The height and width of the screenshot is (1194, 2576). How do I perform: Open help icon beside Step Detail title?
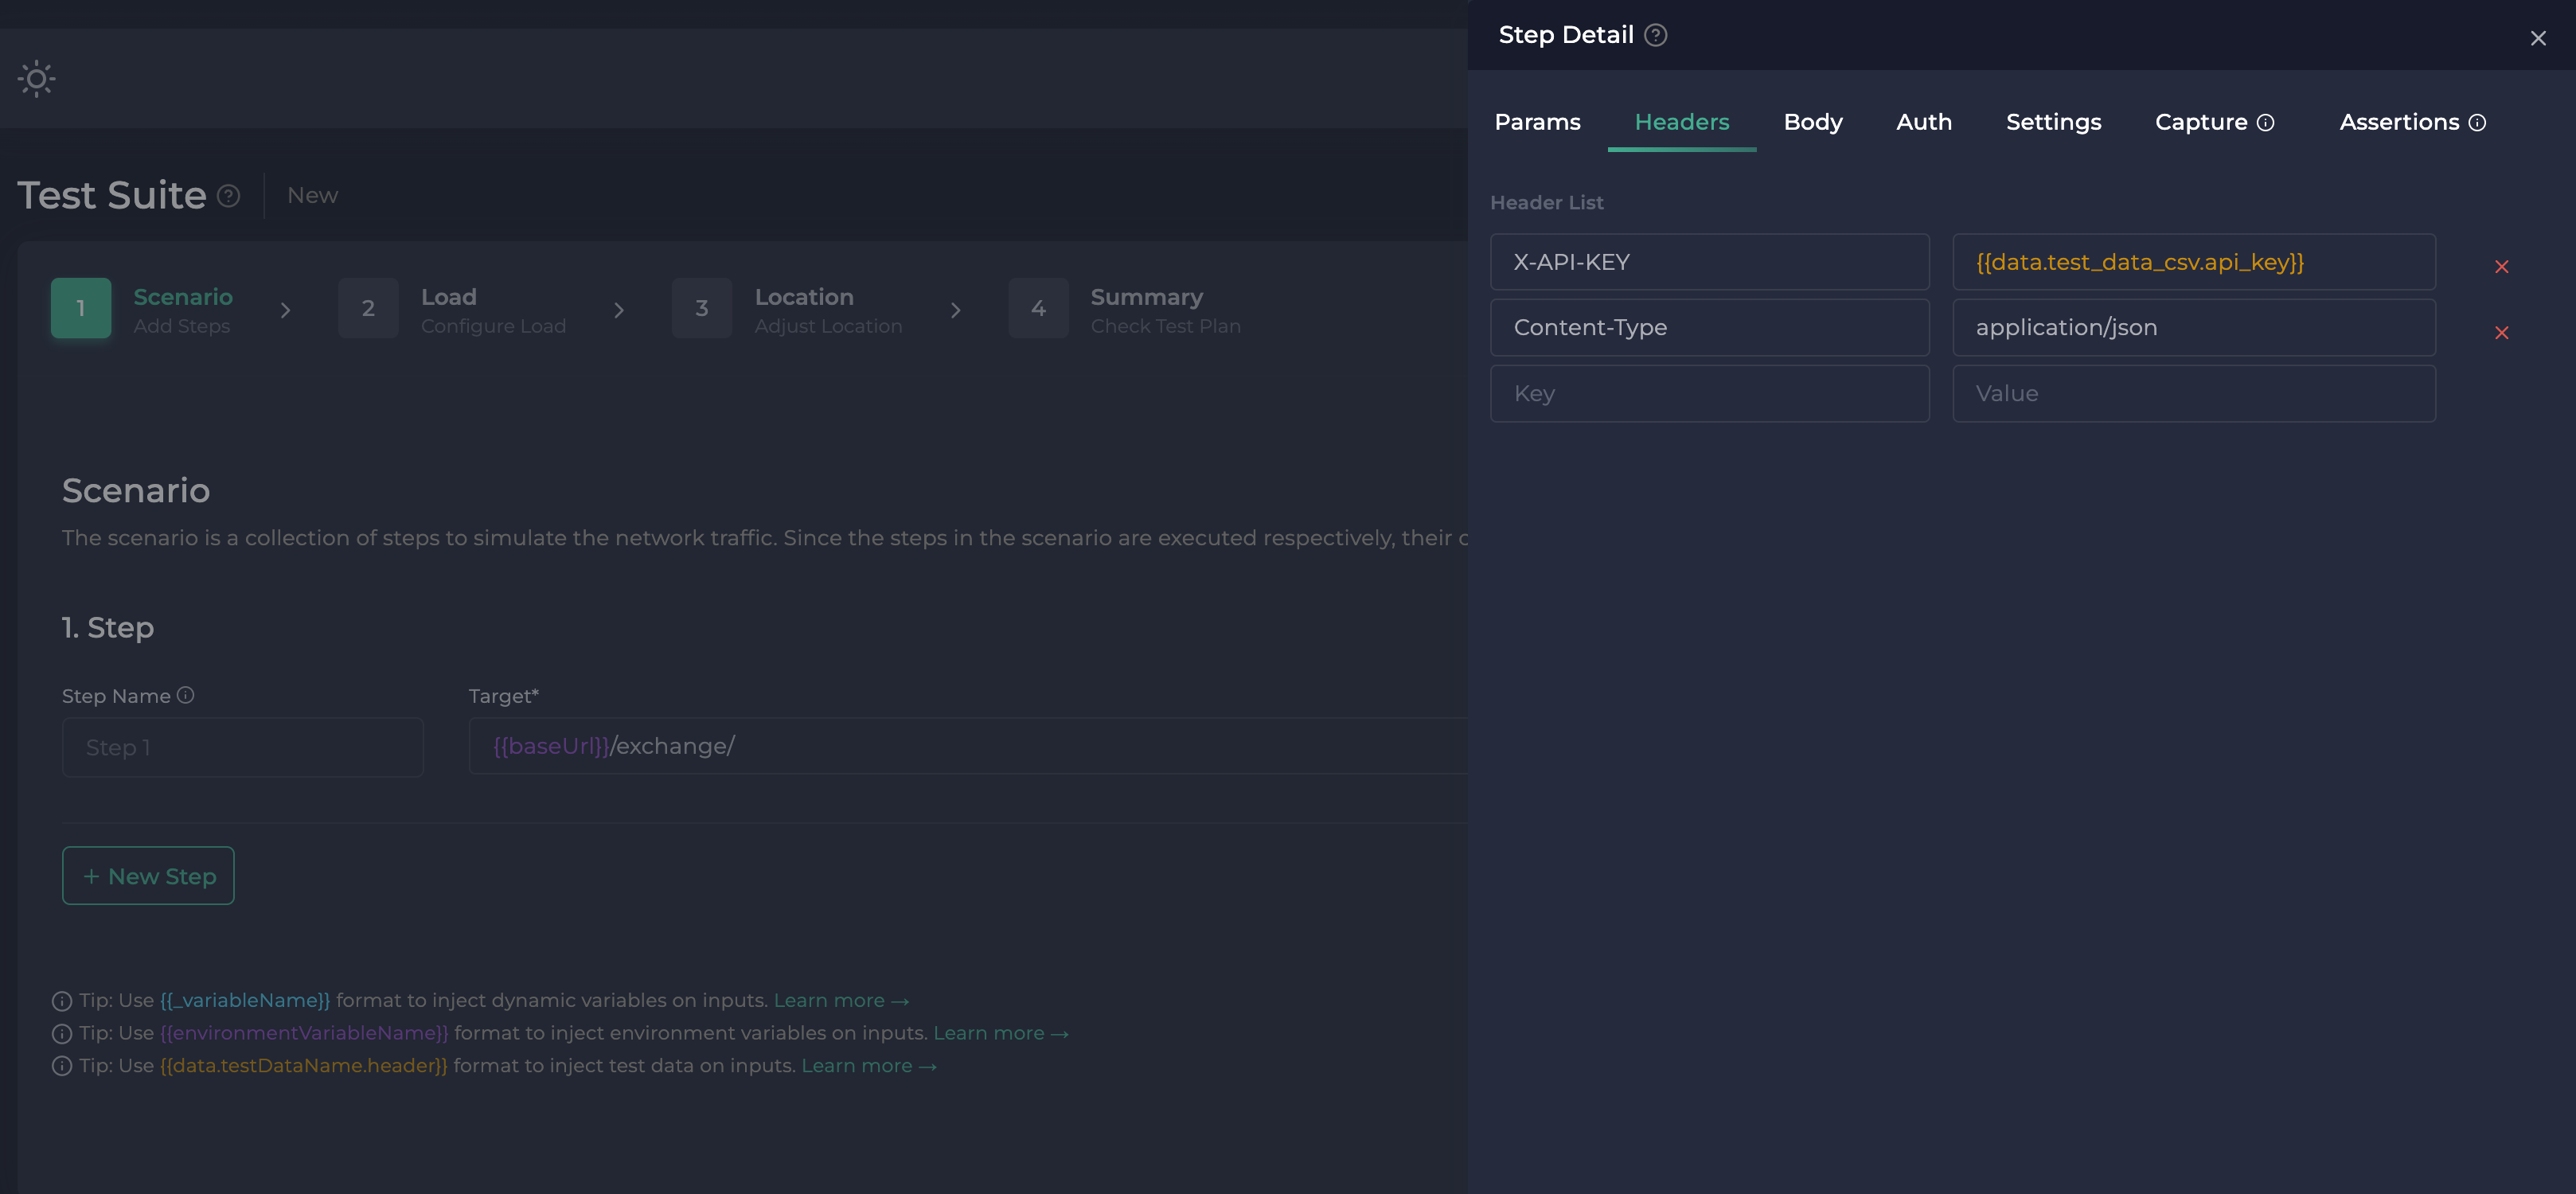tap(1657, 34)
